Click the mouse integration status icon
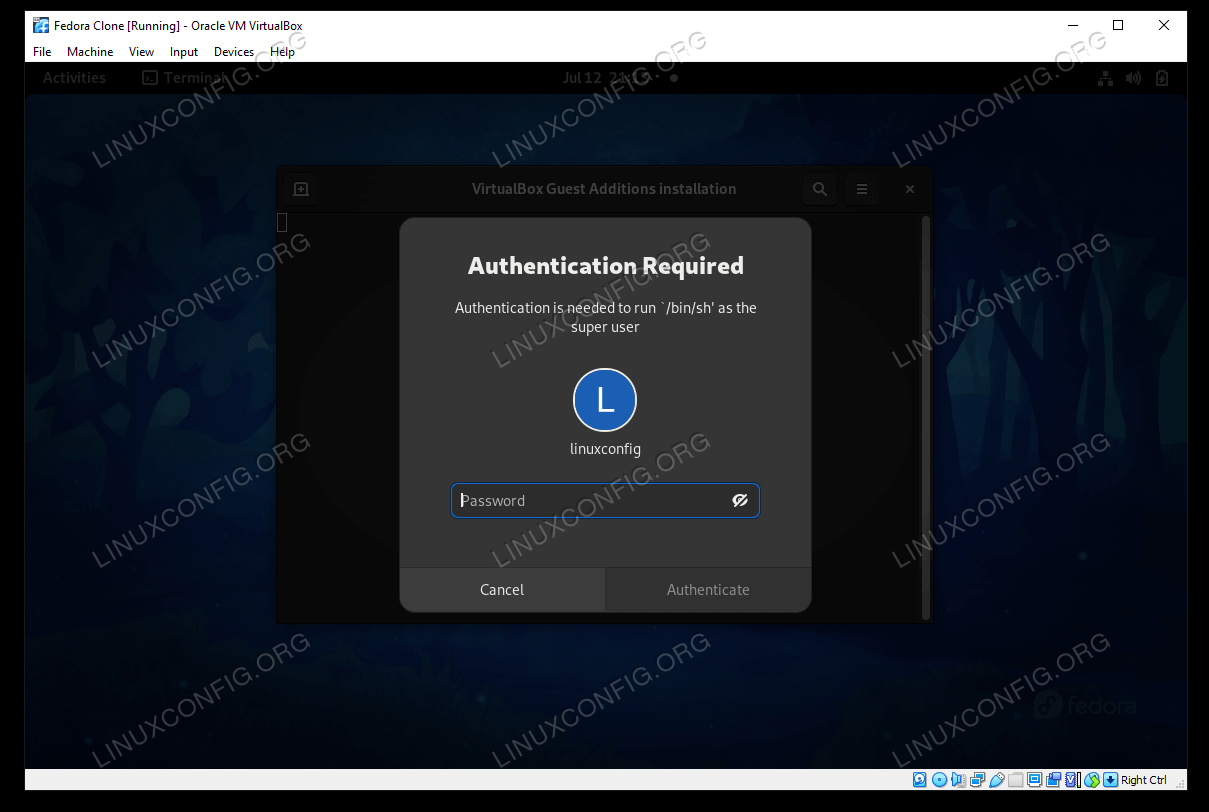Screen dimensions: 1209x812 (1090, 780)
